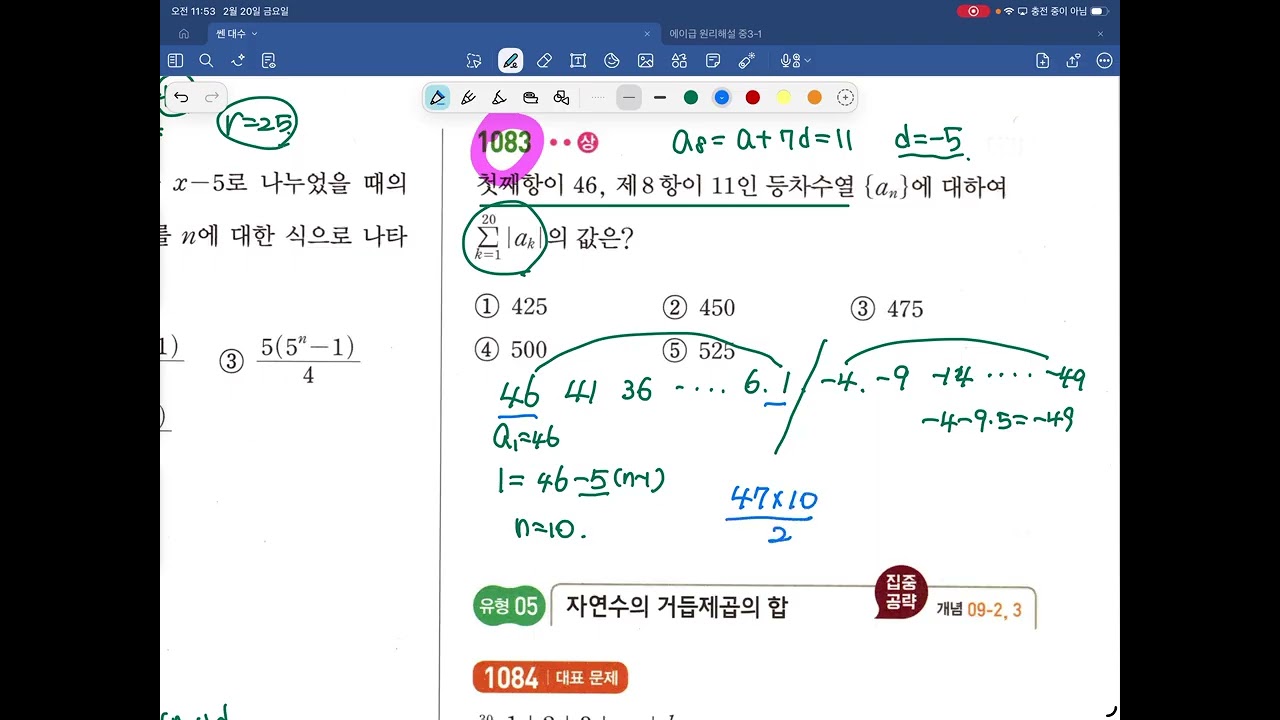Tap the date 2월 20일 금요일
This screenshot has height=720, width=1280.
tap(256, 11)
